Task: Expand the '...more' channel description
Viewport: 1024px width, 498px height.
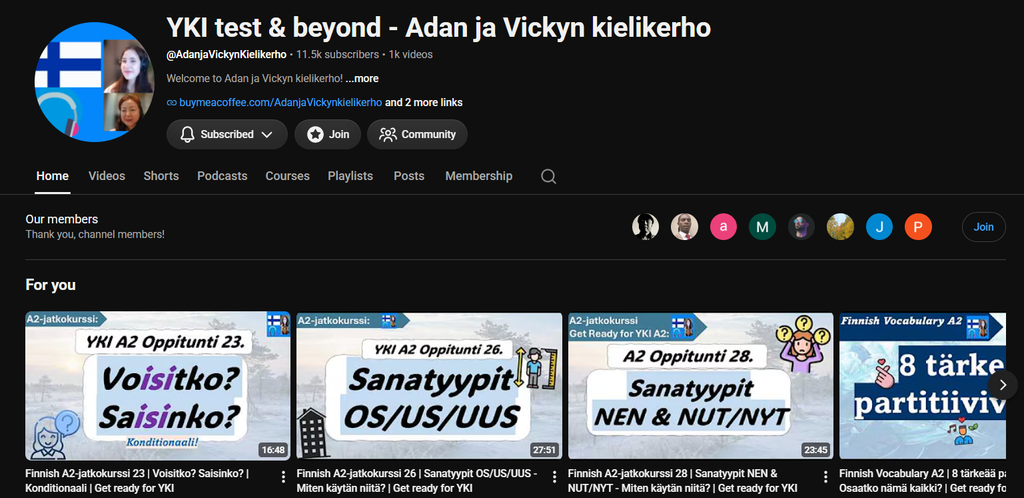Action: (362, 78)
